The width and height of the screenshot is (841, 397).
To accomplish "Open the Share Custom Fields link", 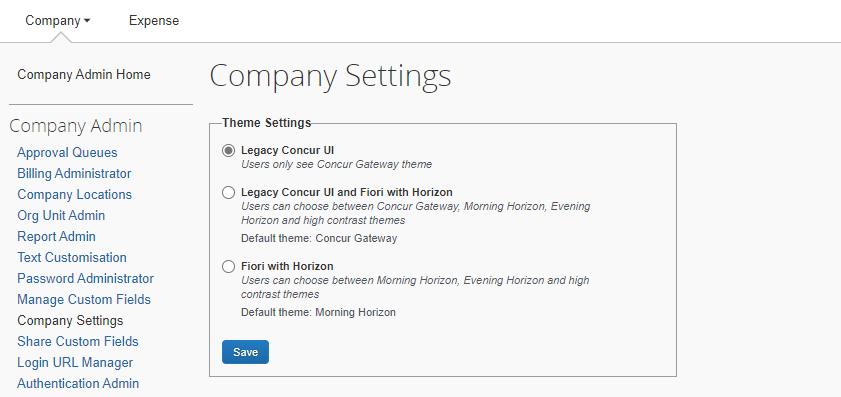I will 78,341.
